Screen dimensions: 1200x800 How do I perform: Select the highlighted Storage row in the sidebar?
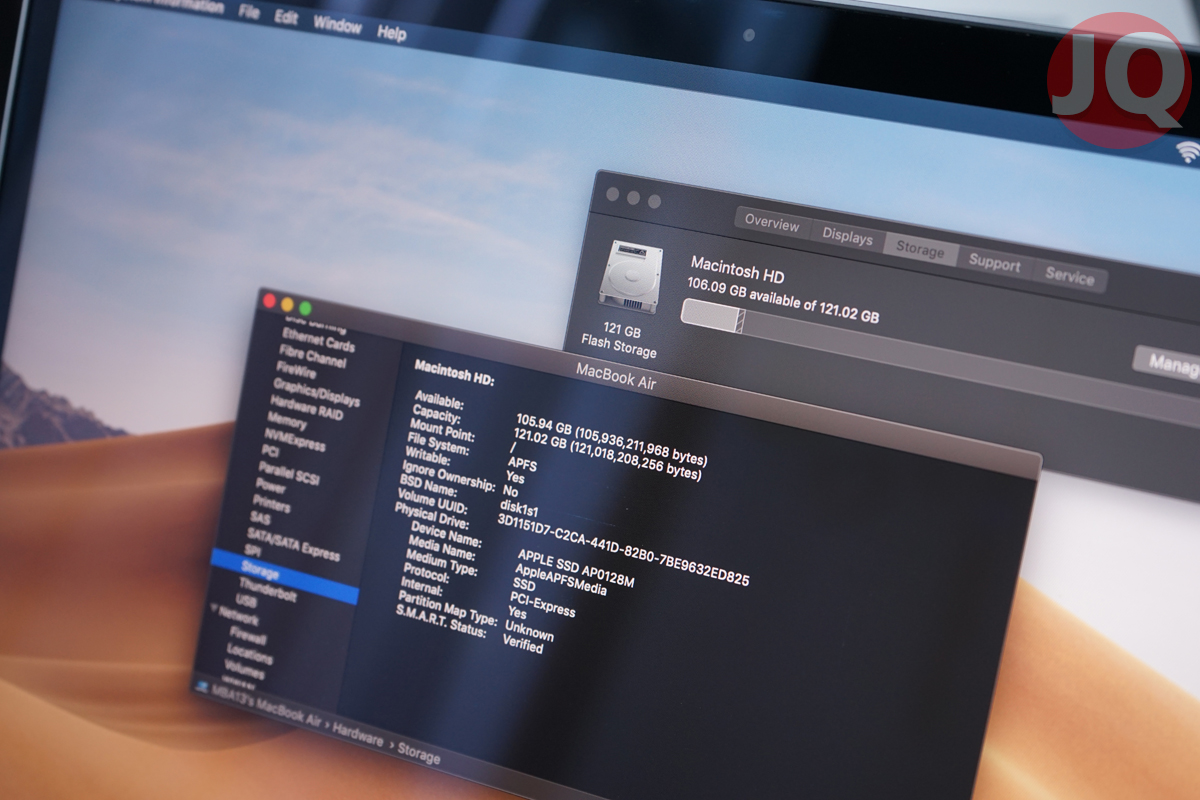pyautogui.click(x=284, y=576)
